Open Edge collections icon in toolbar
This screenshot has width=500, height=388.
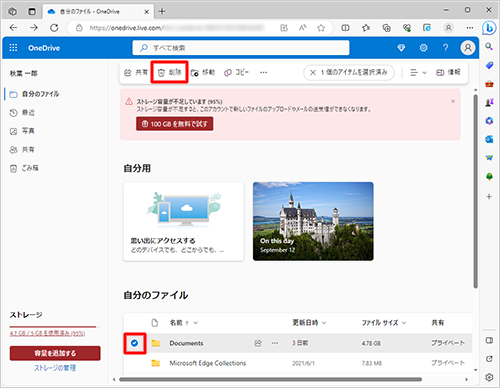386,28
